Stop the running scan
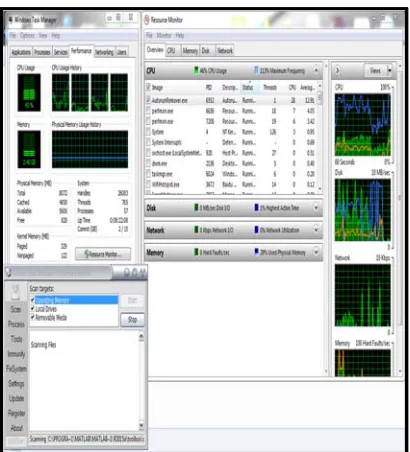Viewport: 410px width, 452px height. (x=132, y=320)
